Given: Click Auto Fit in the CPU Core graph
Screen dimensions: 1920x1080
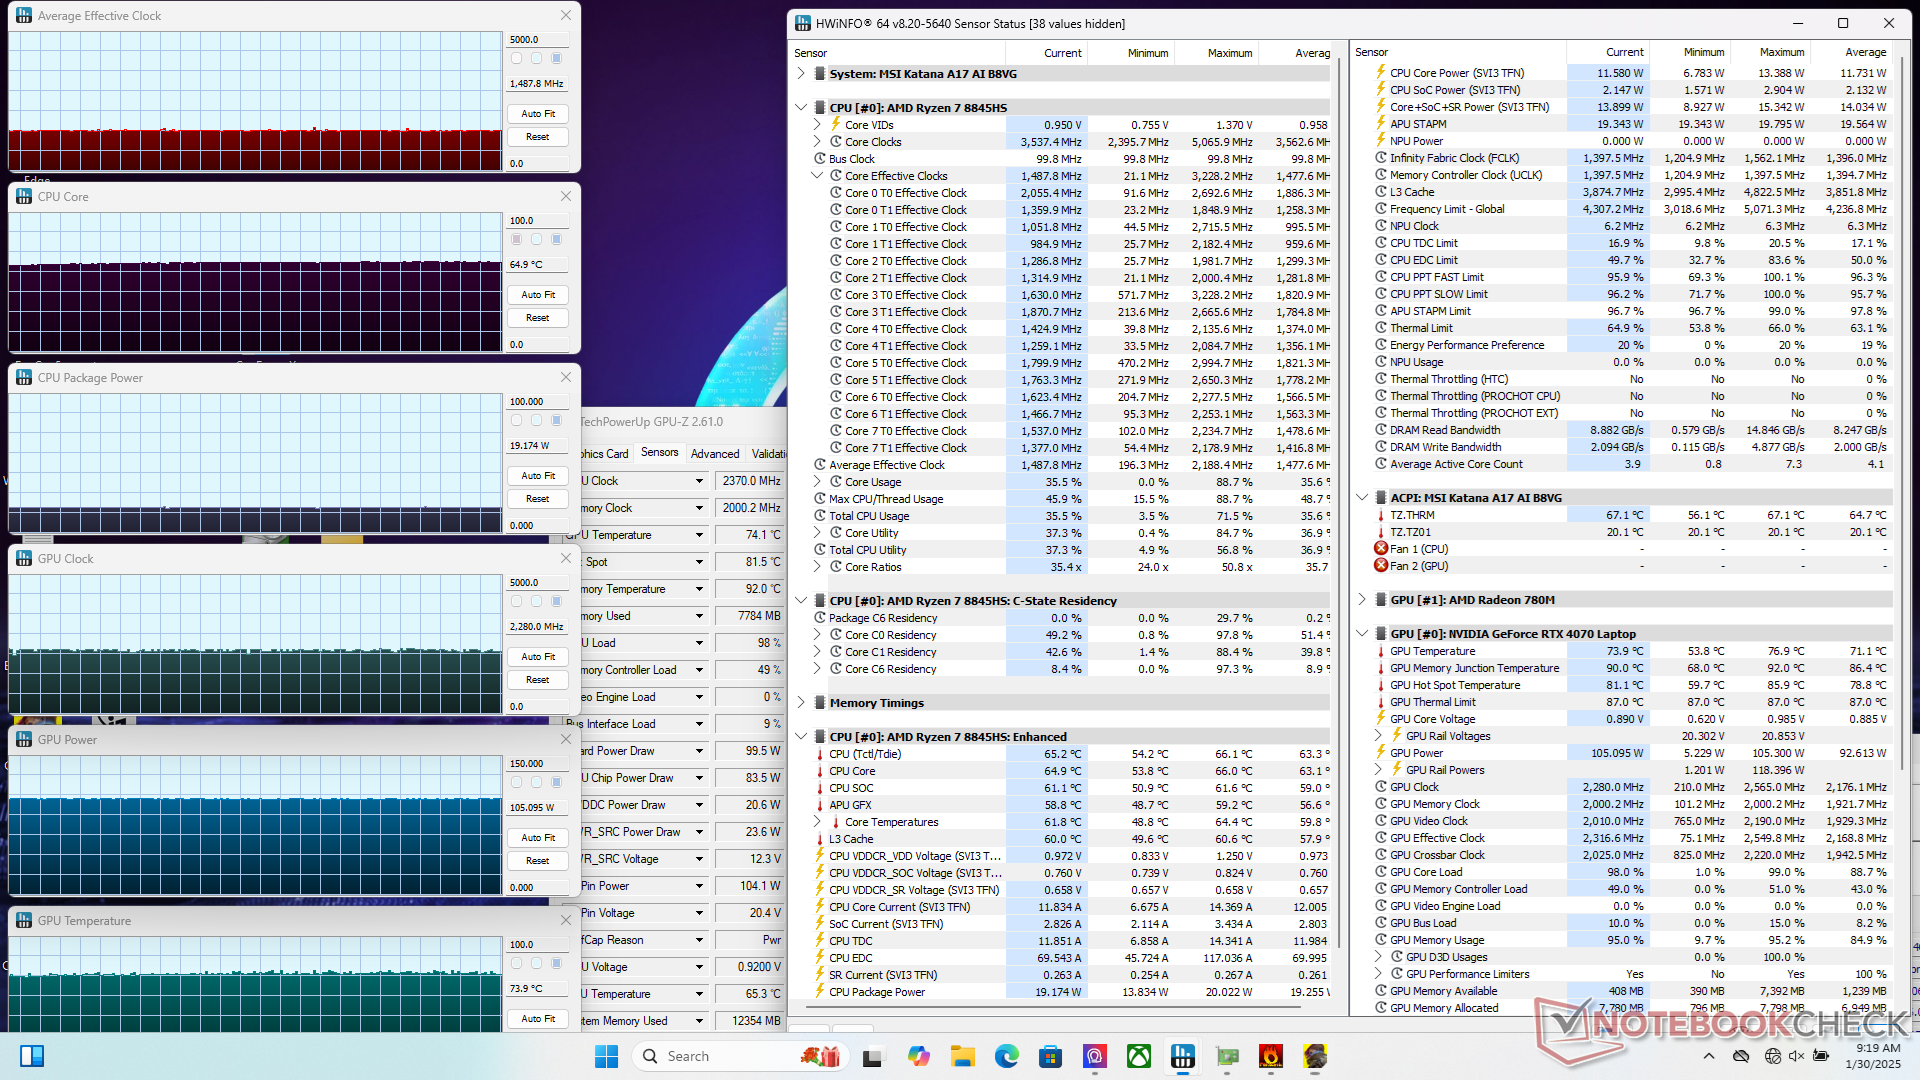Looking at the screenshot, I should [538, 295].
